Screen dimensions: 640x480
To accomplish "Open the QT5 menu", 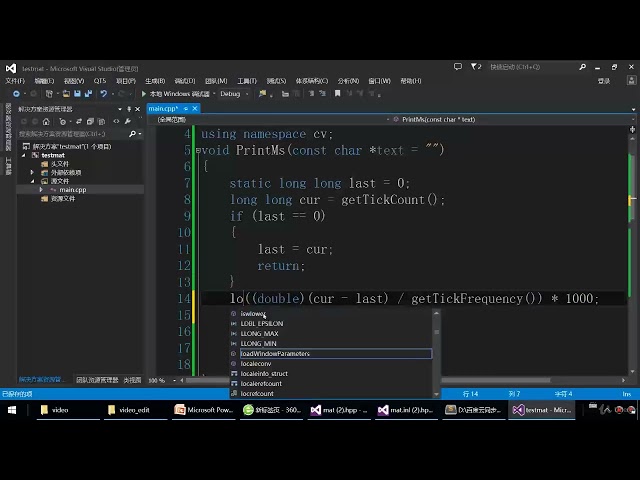I will coord(99,81).
